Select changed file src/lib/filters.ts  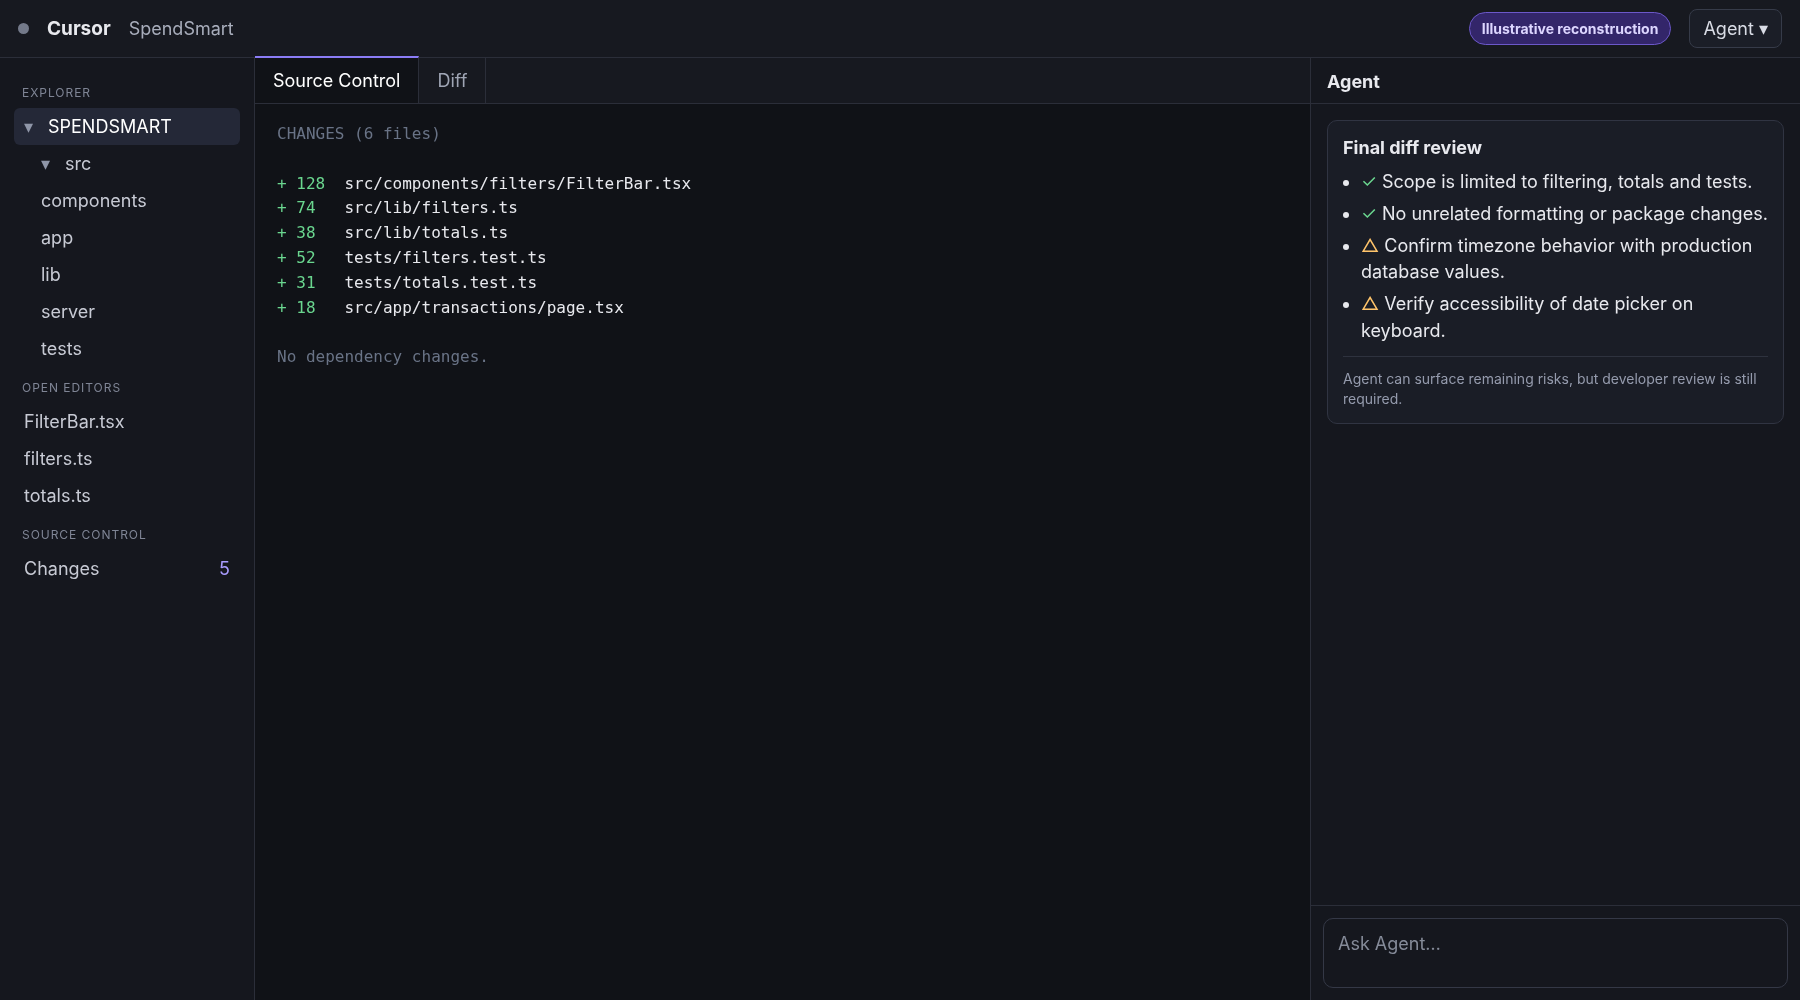[431, 208]
